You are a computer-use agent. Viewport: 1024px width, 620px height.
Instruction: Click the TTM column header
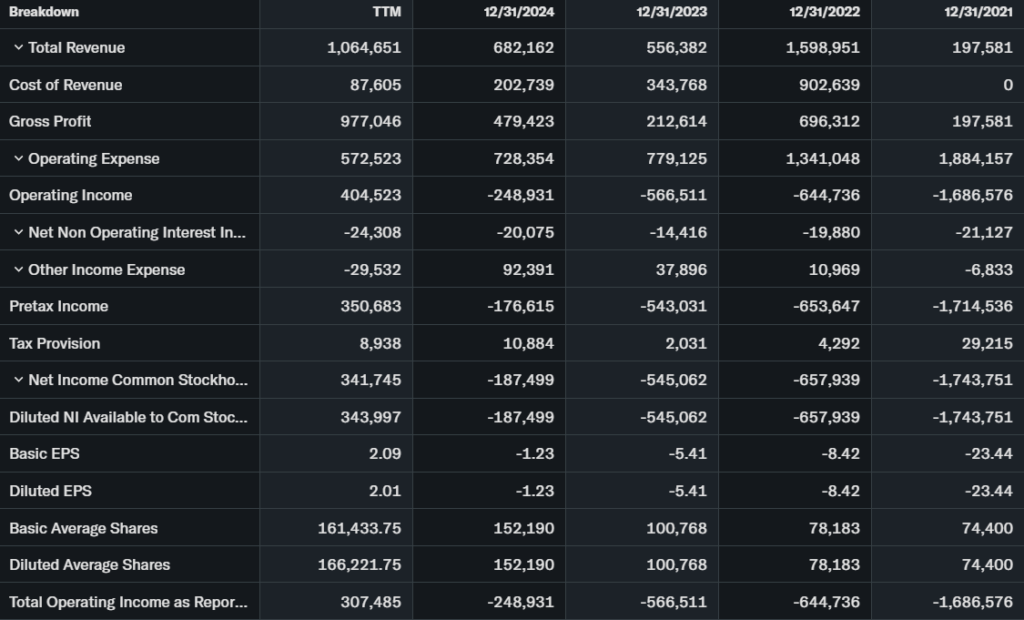tap(386, 12)
